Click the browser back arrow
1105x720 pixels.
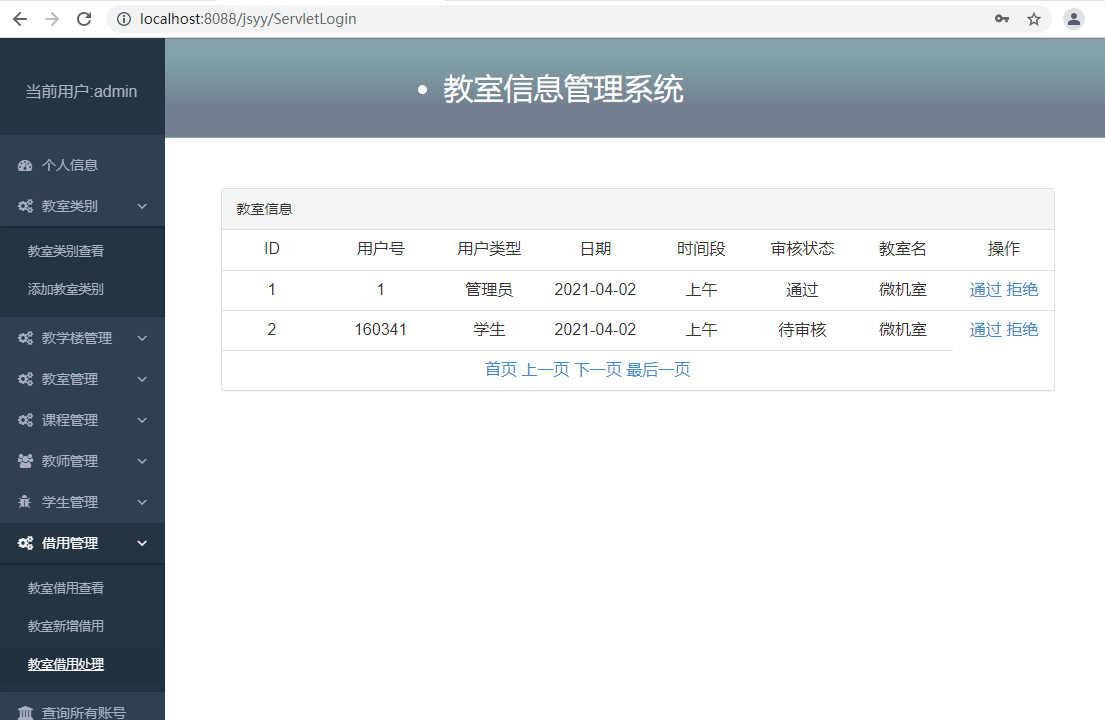click(20, 19)
